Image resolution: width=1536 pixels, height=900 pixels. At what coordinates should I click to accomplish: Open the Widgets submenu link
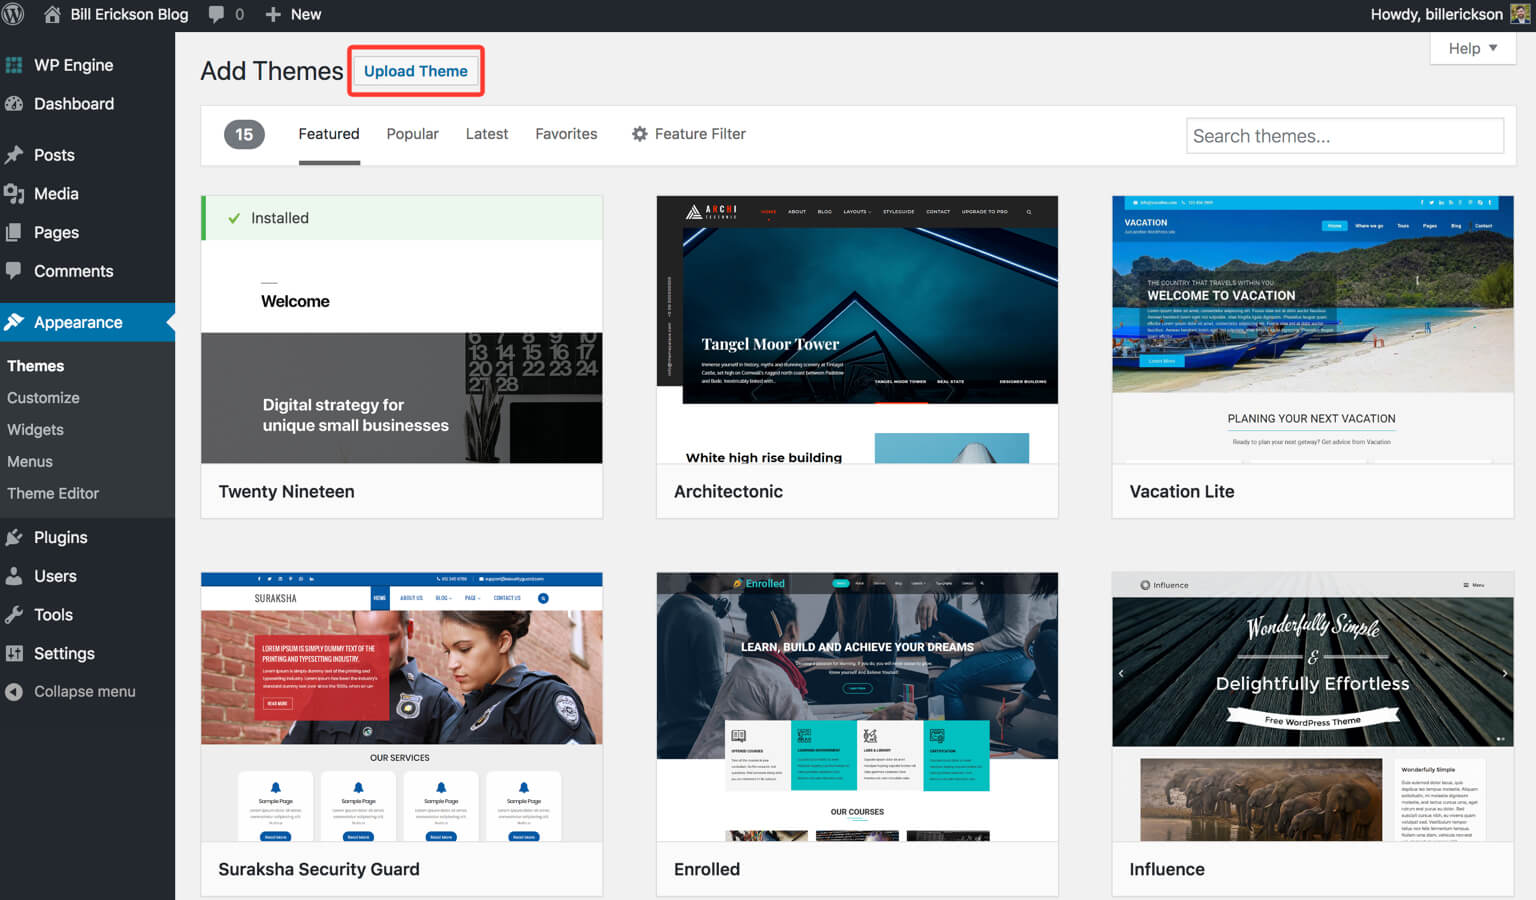[35, 430]
